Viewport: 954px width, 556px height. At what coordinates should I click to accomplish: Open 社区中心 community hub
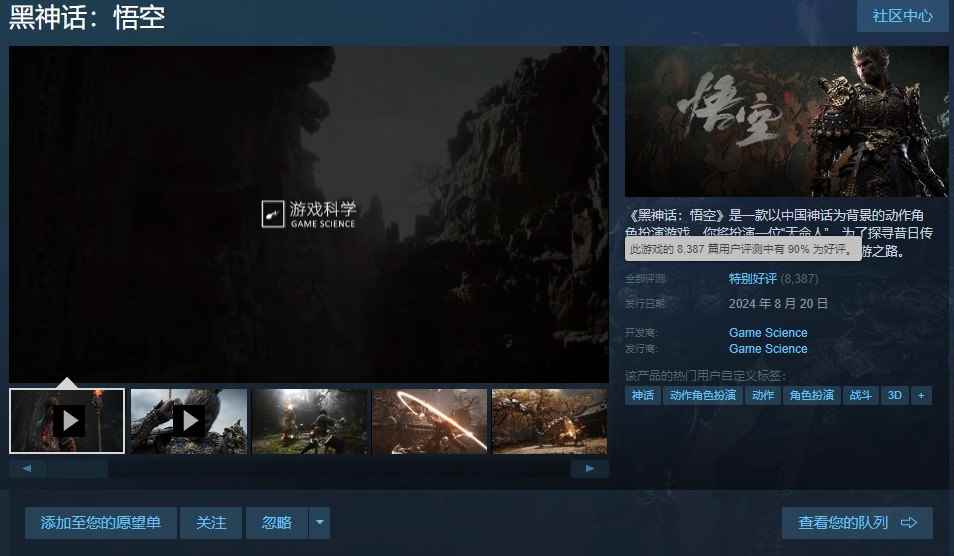coord(902,16)
